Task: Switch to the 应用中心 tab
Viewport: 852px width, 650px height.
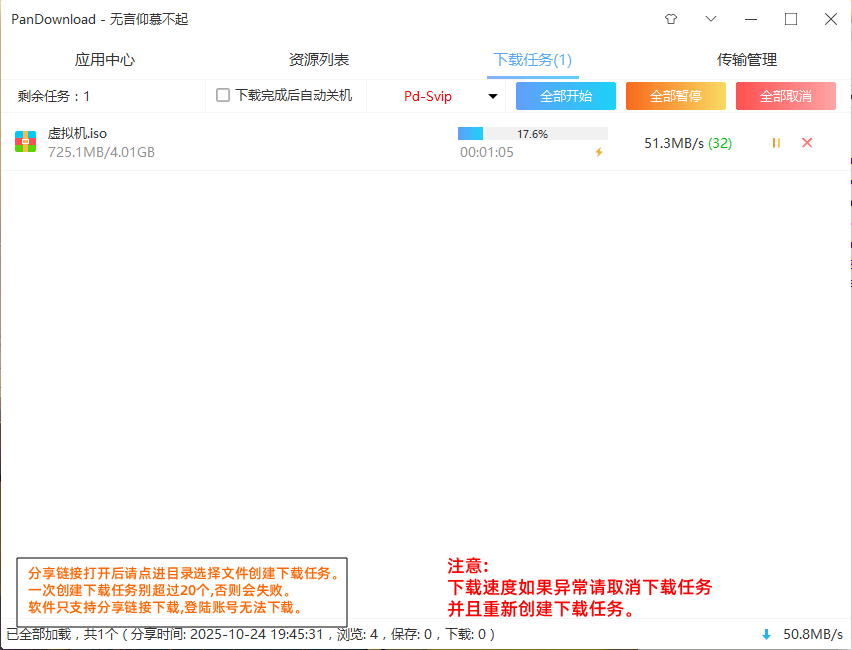Action: (x=105, y=60)
